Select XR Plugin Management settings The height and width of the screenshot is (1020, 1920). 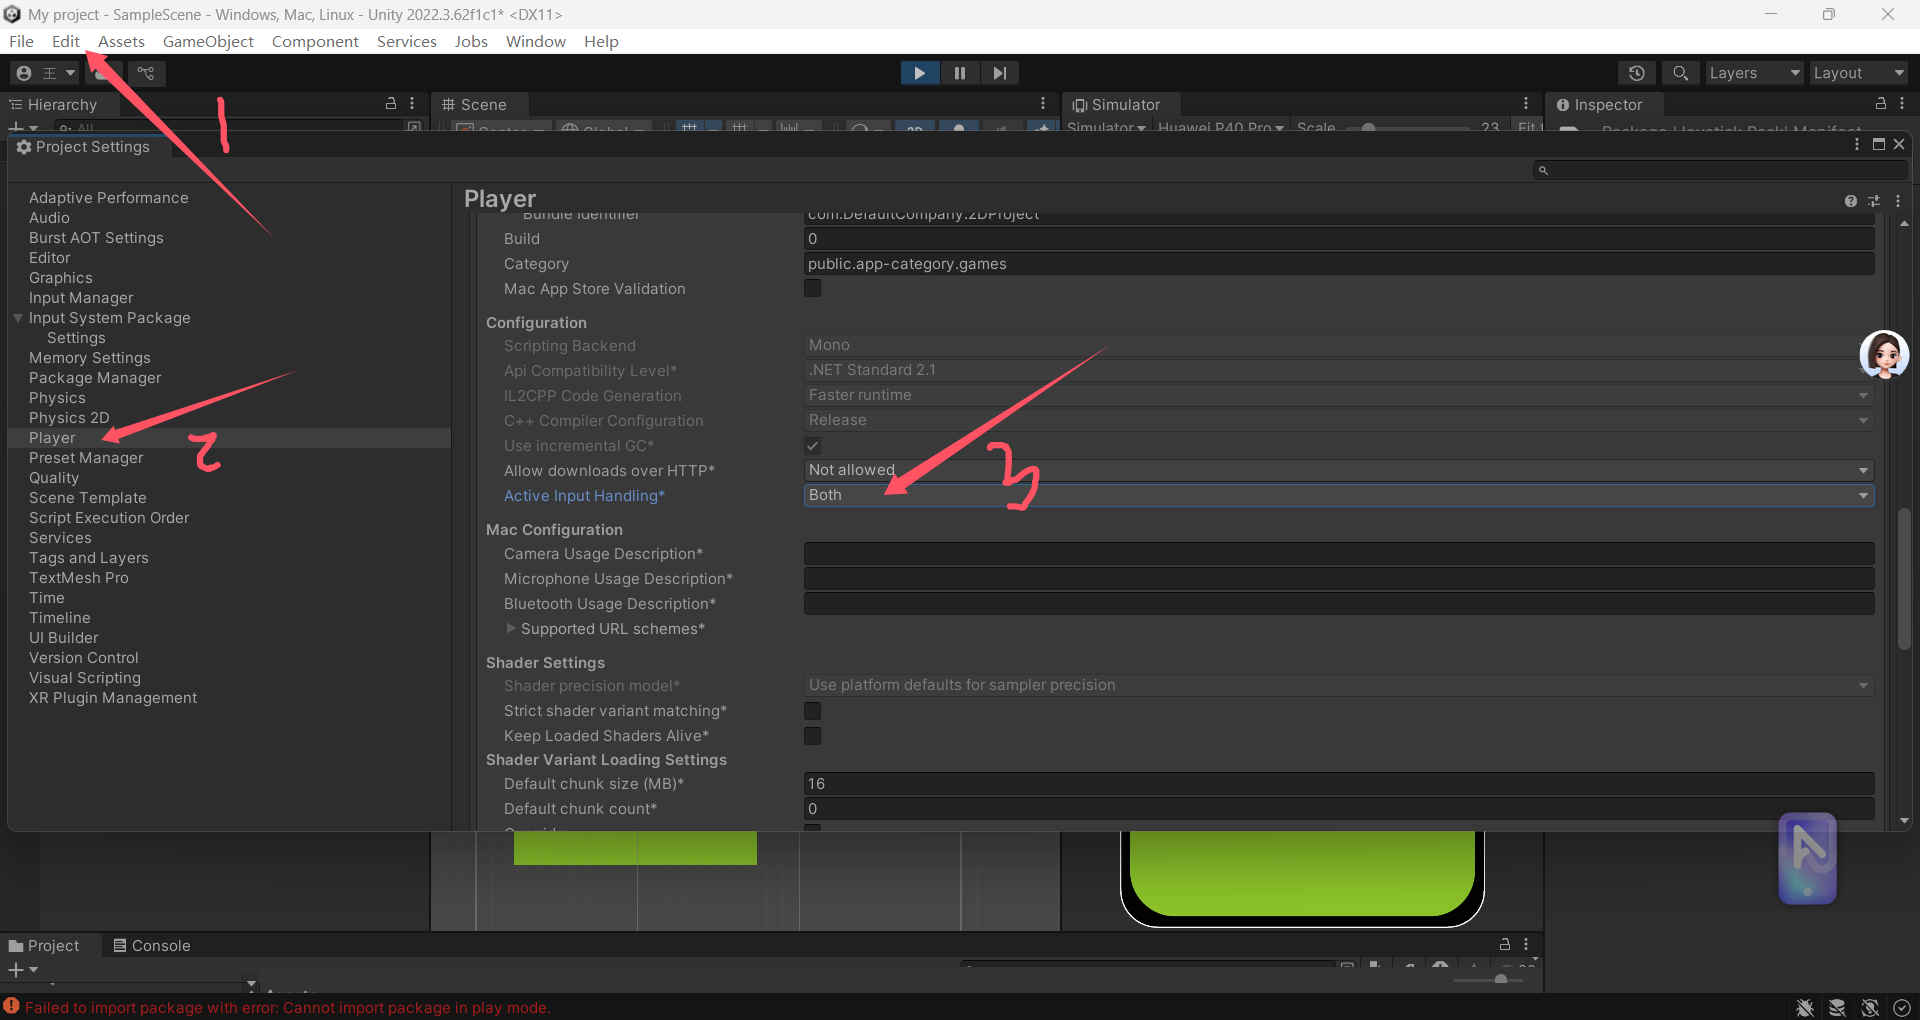(x=229, y=698)
